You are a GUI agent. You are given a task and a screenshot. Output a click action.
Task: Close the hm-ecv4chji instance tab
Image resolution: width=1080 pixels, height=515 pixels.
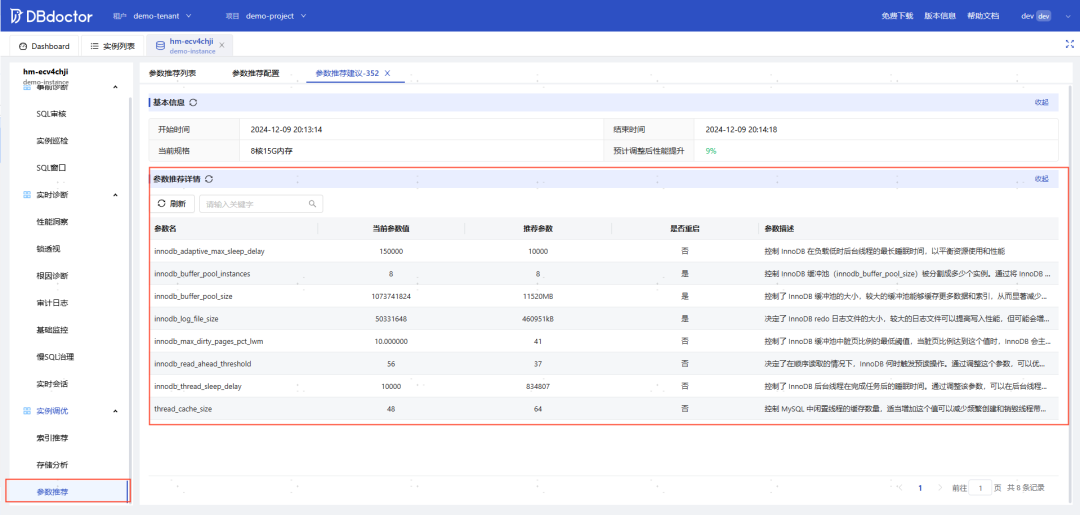(x=222, y=45)
